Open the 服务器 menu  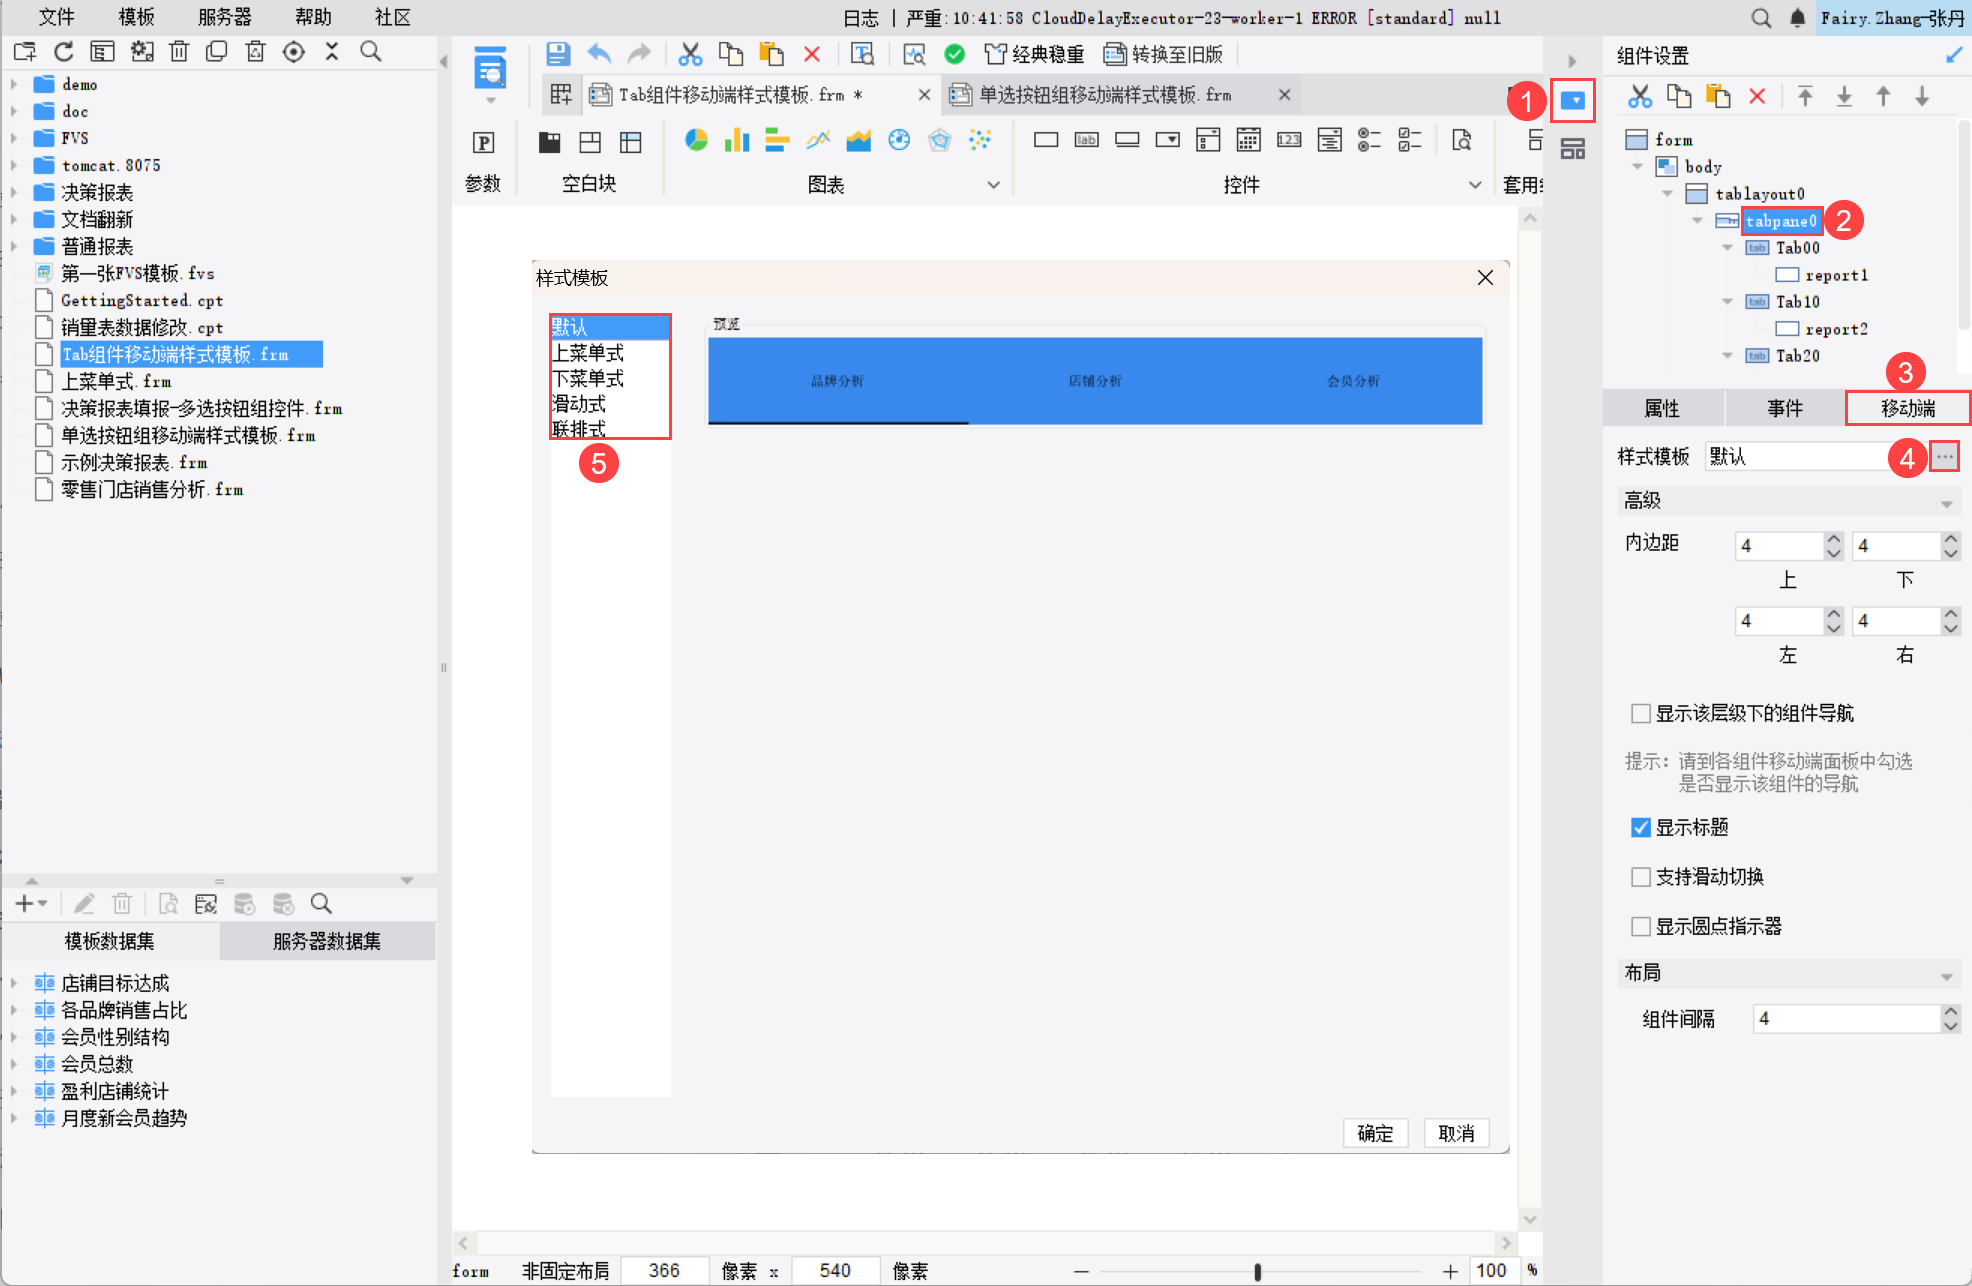(224, 17)
